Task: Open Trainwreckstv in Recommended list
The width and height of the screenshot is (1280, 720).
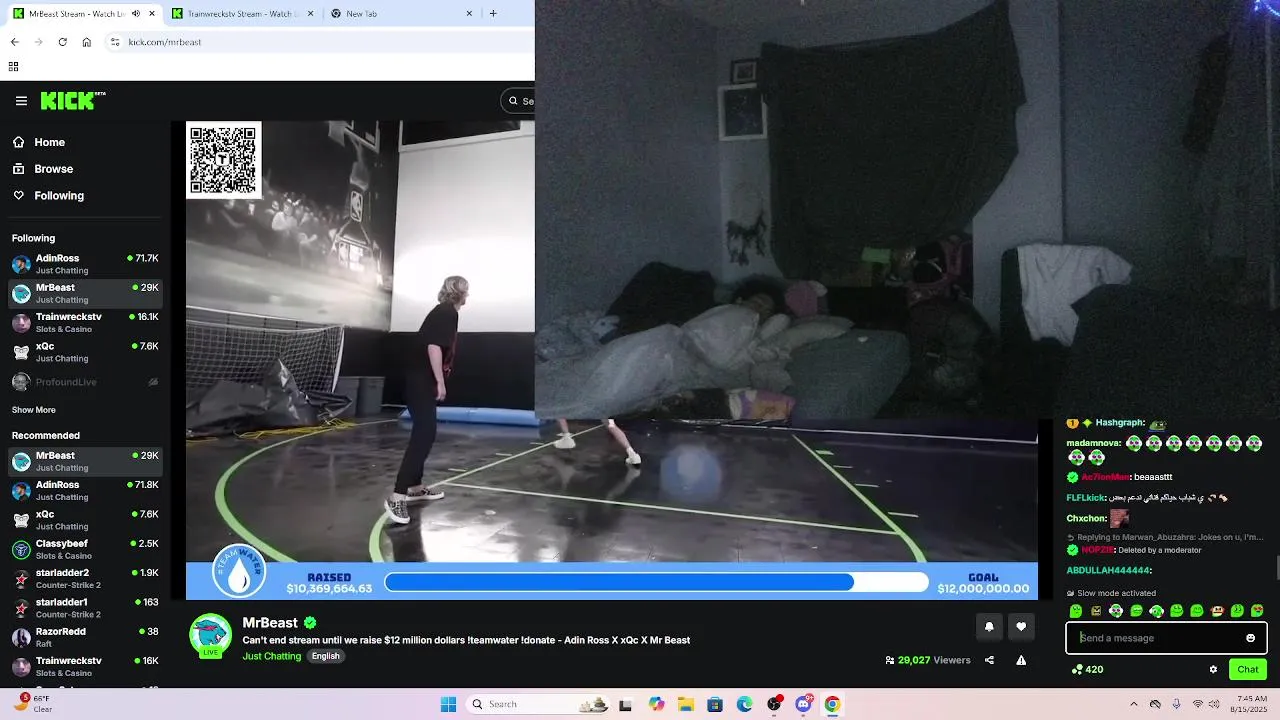Action: 85,666
